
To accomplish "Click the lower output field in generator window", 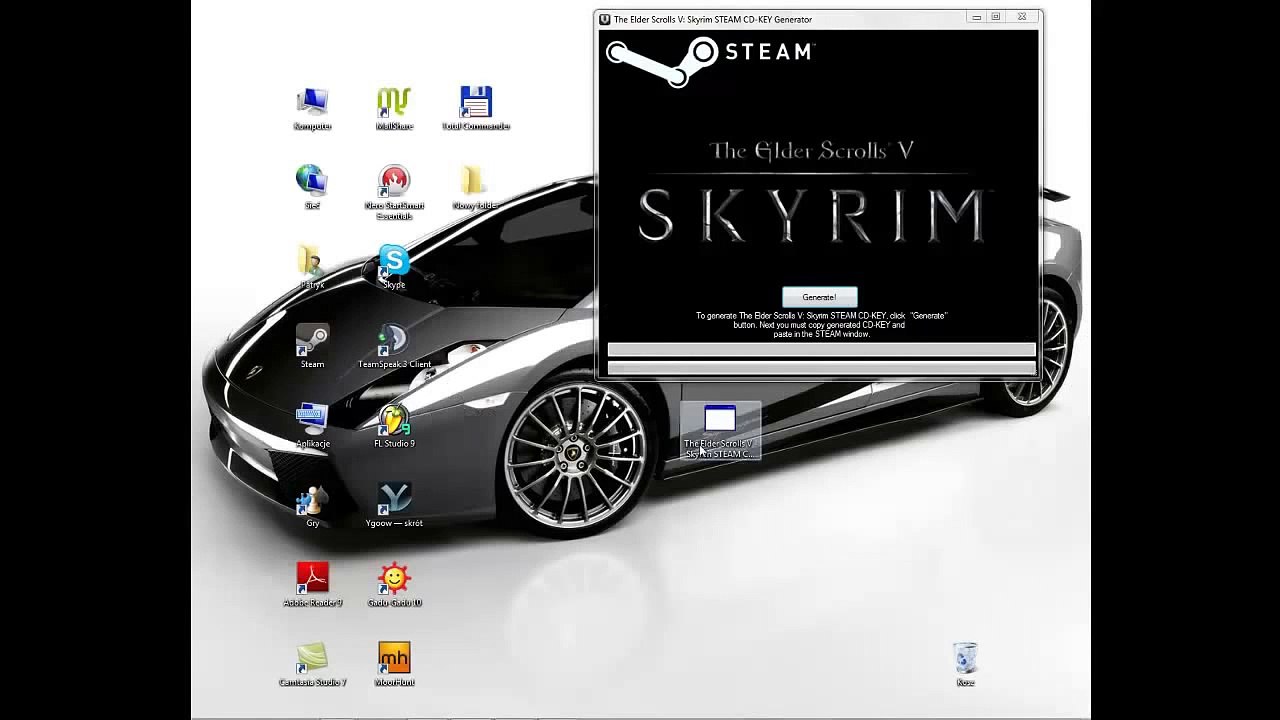I will click(x=821, y=368).
